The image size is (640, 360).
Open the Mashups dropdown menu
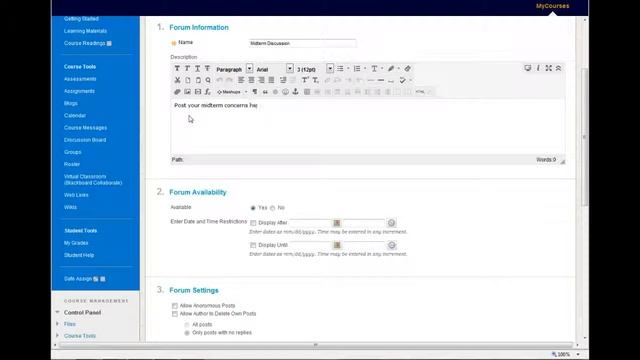click(x=232, y=92)
